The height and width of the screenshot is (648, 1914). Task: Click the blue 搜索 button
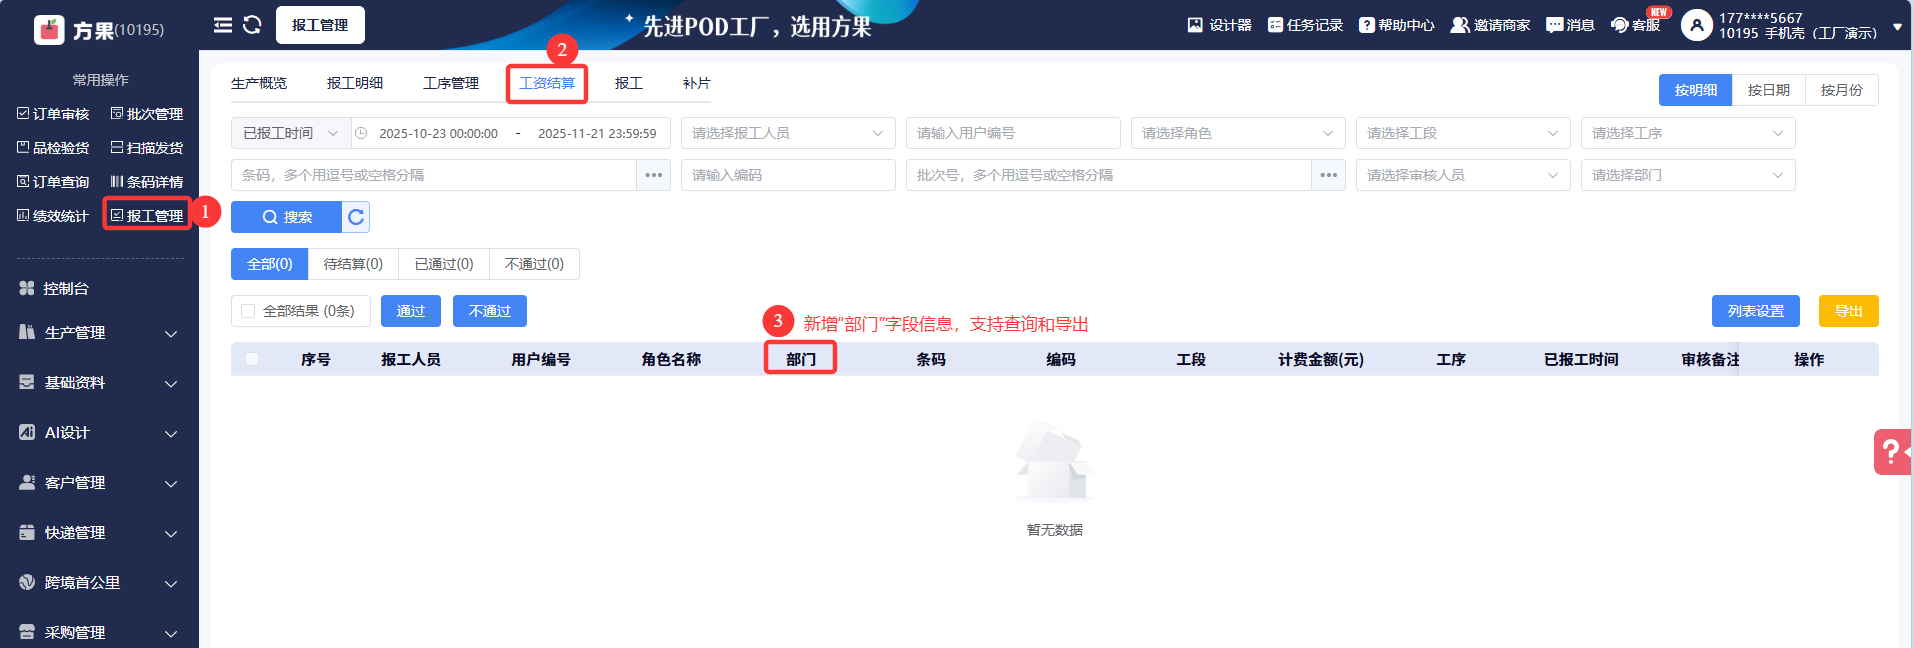tap(287, 217)
